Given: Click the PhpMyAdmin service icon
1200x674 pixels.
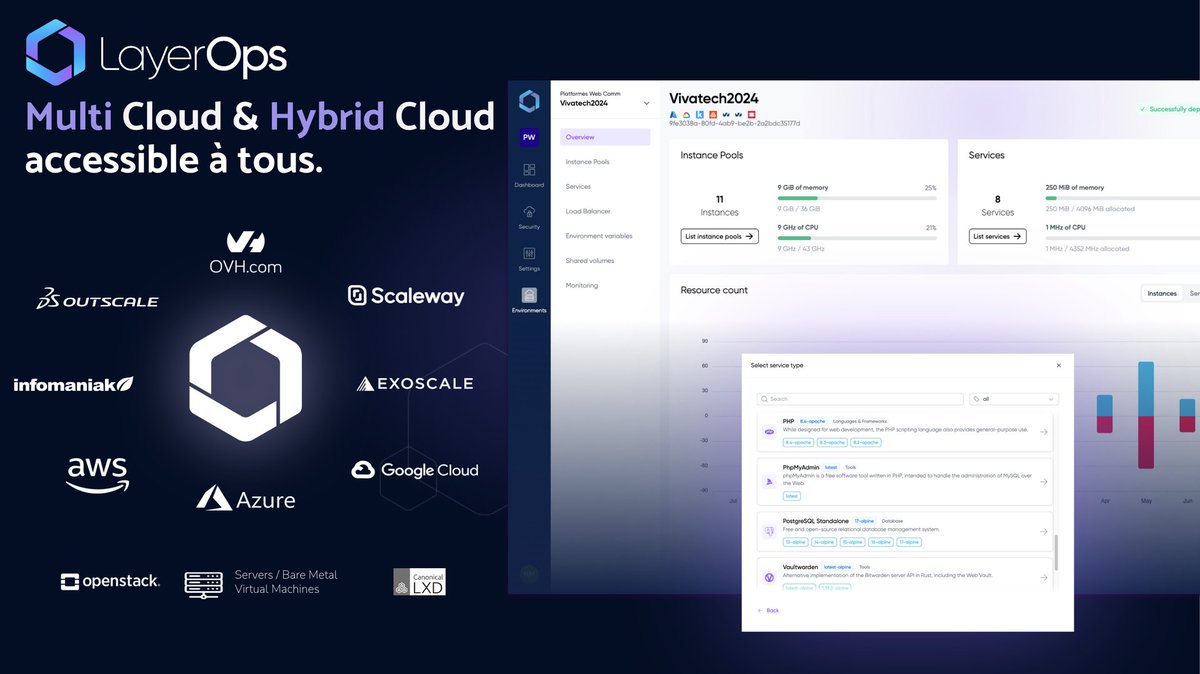Looking at the screenshot, I should click(x=769, y=482).
